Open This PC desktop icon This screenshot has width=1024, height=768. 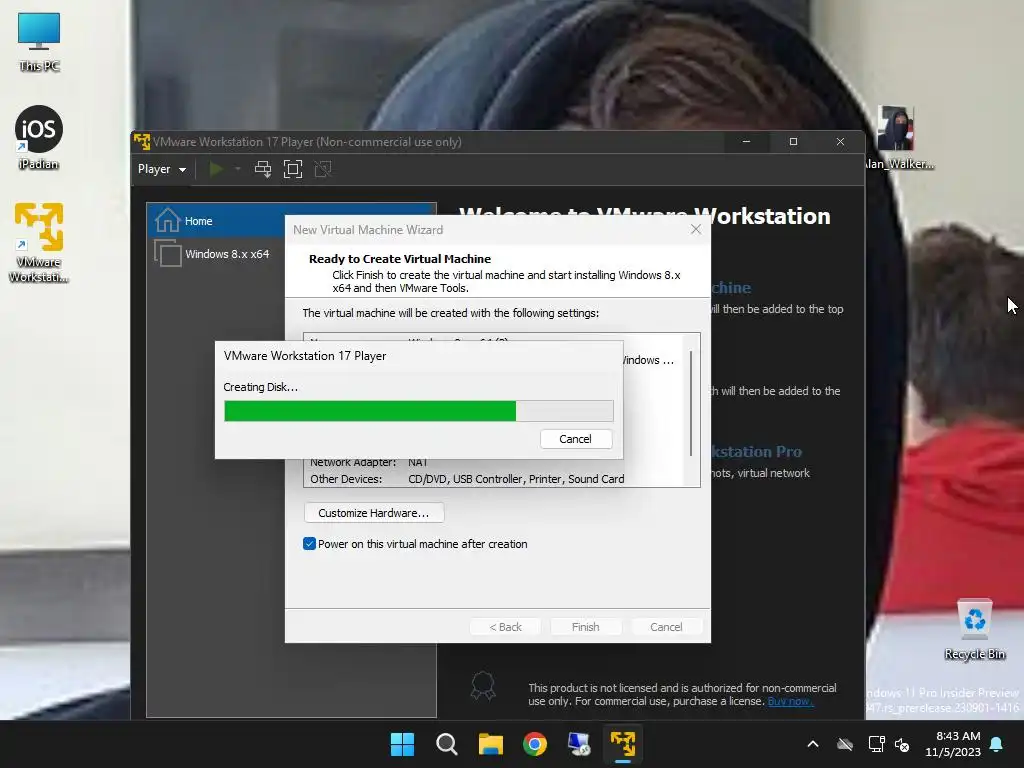point(39,42)
